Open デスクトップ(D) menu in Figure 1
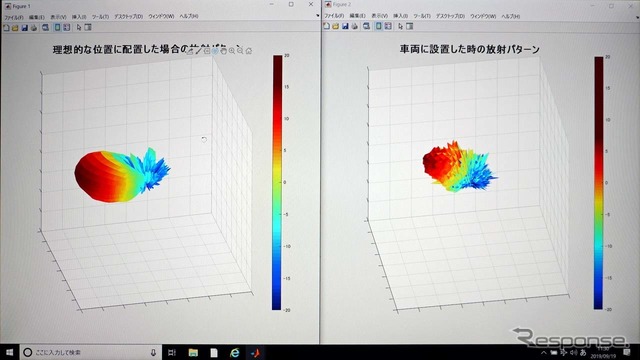The width and height of the screenshot is (640, 360). pos(128,17)
